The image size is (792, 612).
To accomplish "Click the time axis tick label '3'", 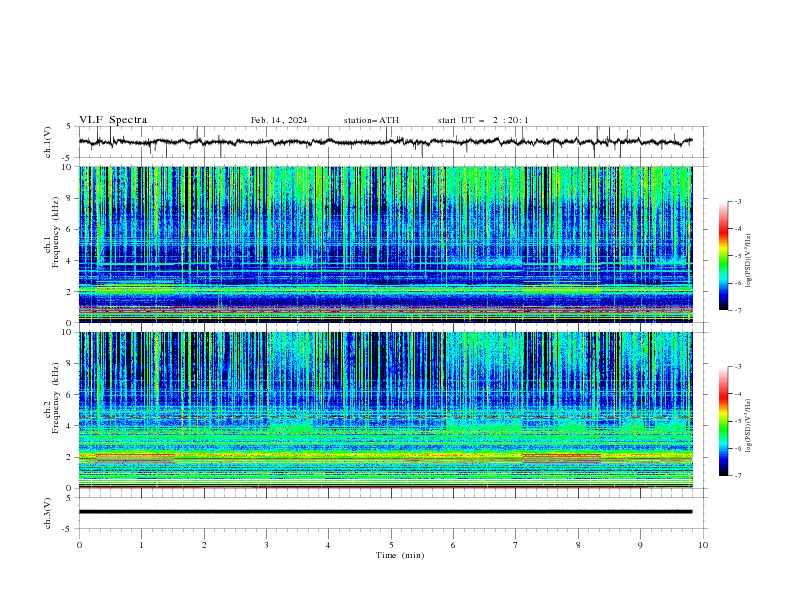I will pyautogui.click(x=266, y=545).
